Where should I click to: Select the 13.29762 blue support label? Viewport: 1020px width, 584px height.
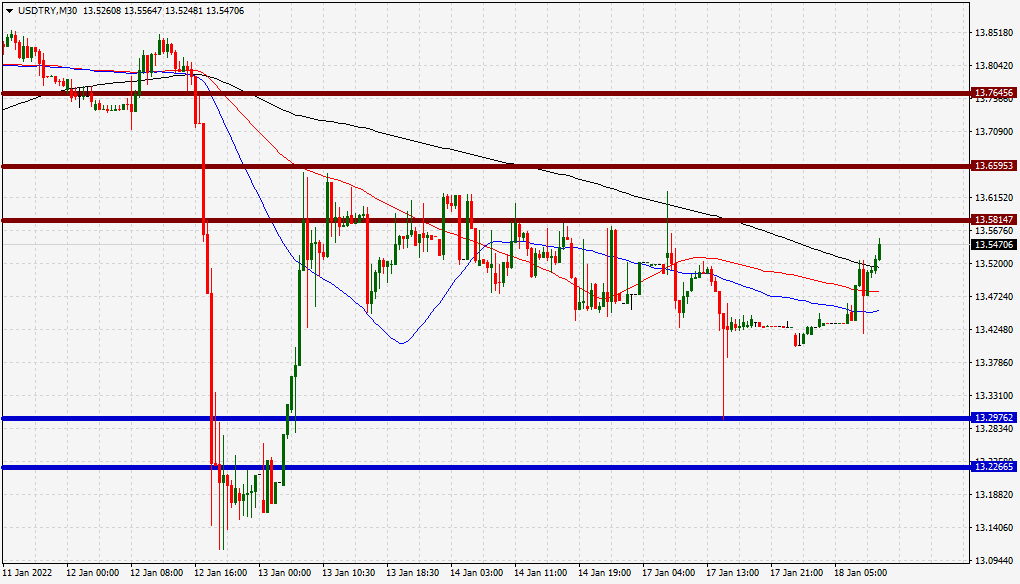click(x=993, y=418)
